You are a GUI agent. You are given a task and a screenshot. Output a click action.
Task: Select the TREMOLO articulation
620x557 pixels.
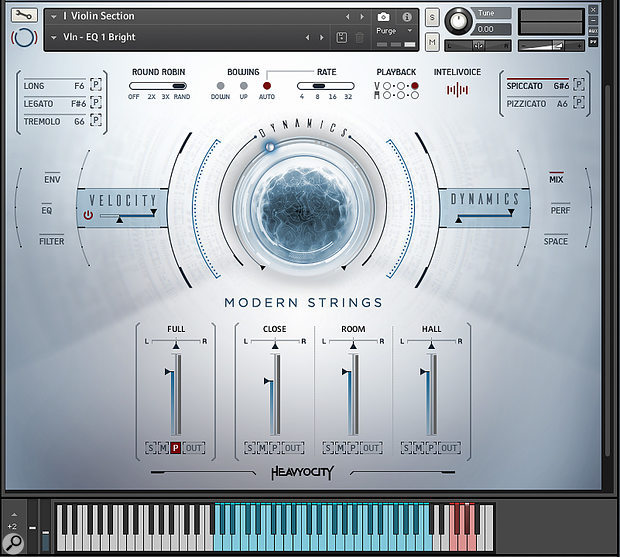point(54,121)
